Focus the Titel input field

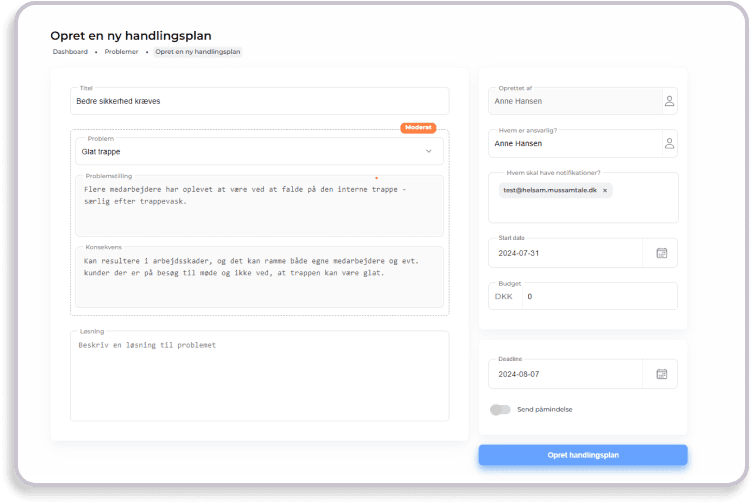(260, 101)
